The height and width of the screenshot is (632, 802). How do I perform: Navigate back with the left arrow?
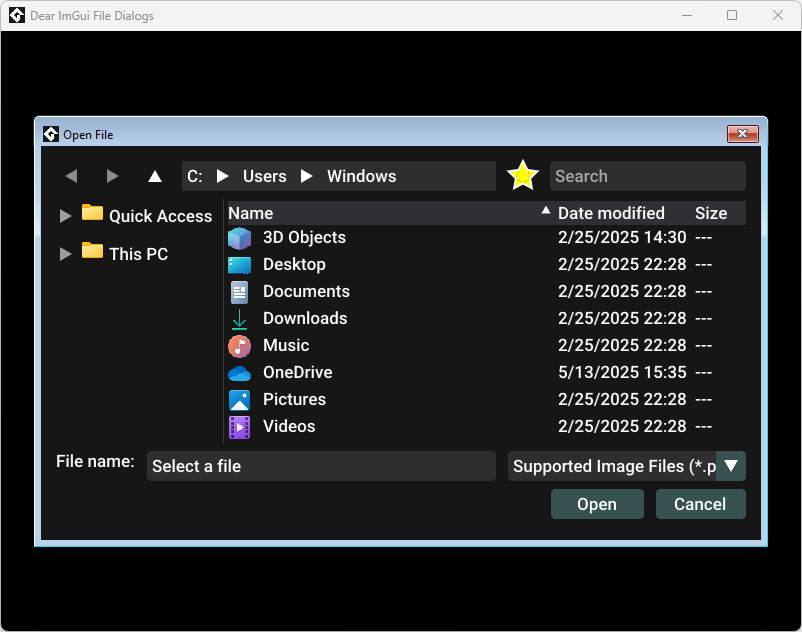(x=72, y=176)
